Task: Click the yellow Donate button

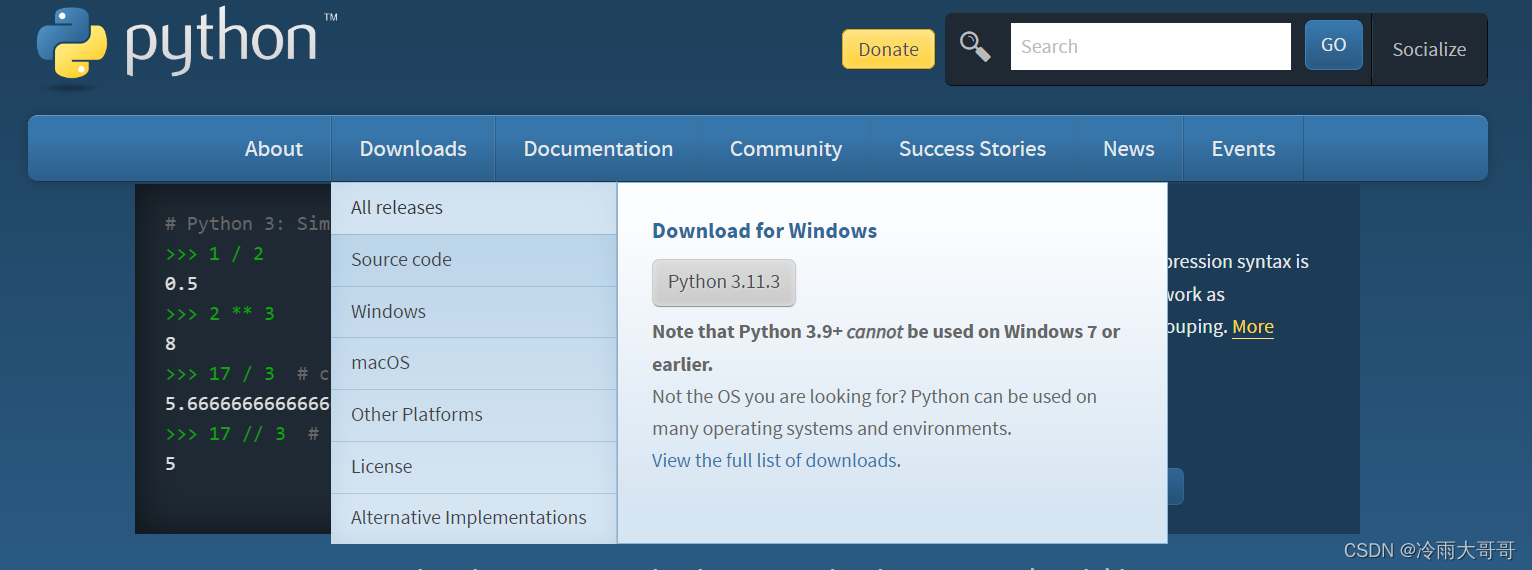Action: (888, 49)
